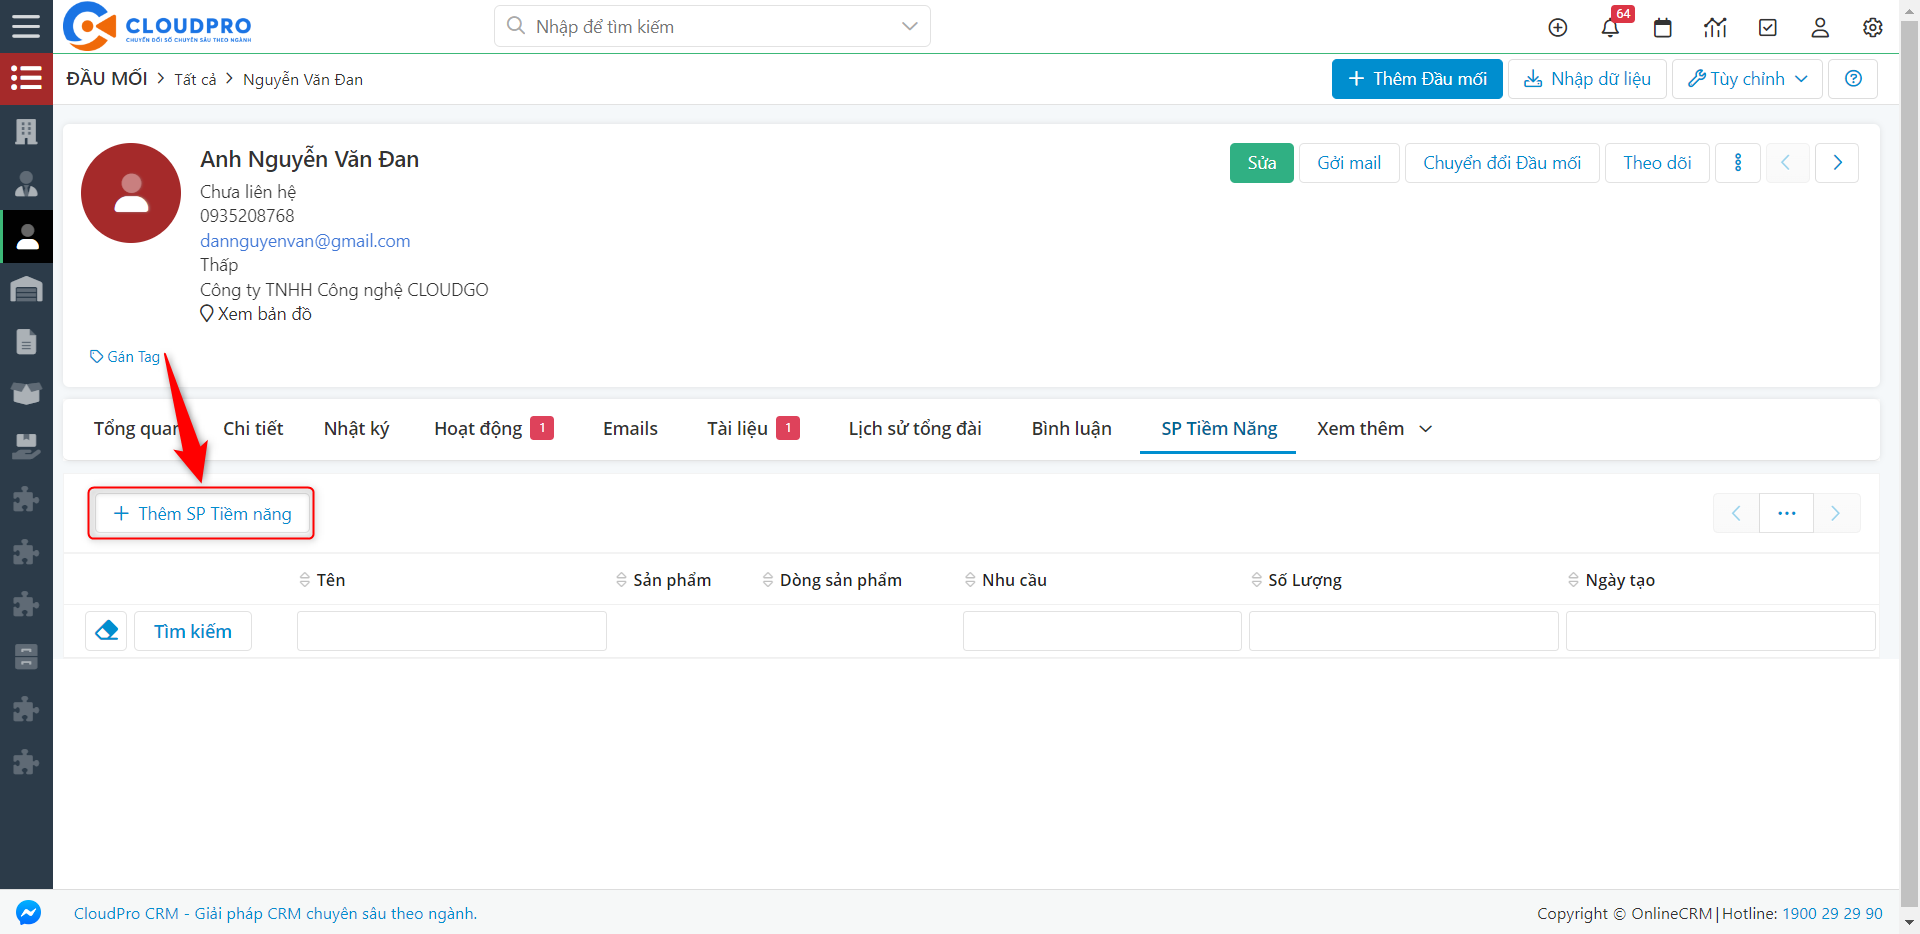Open the settings gear icon

click(1873, 27)
